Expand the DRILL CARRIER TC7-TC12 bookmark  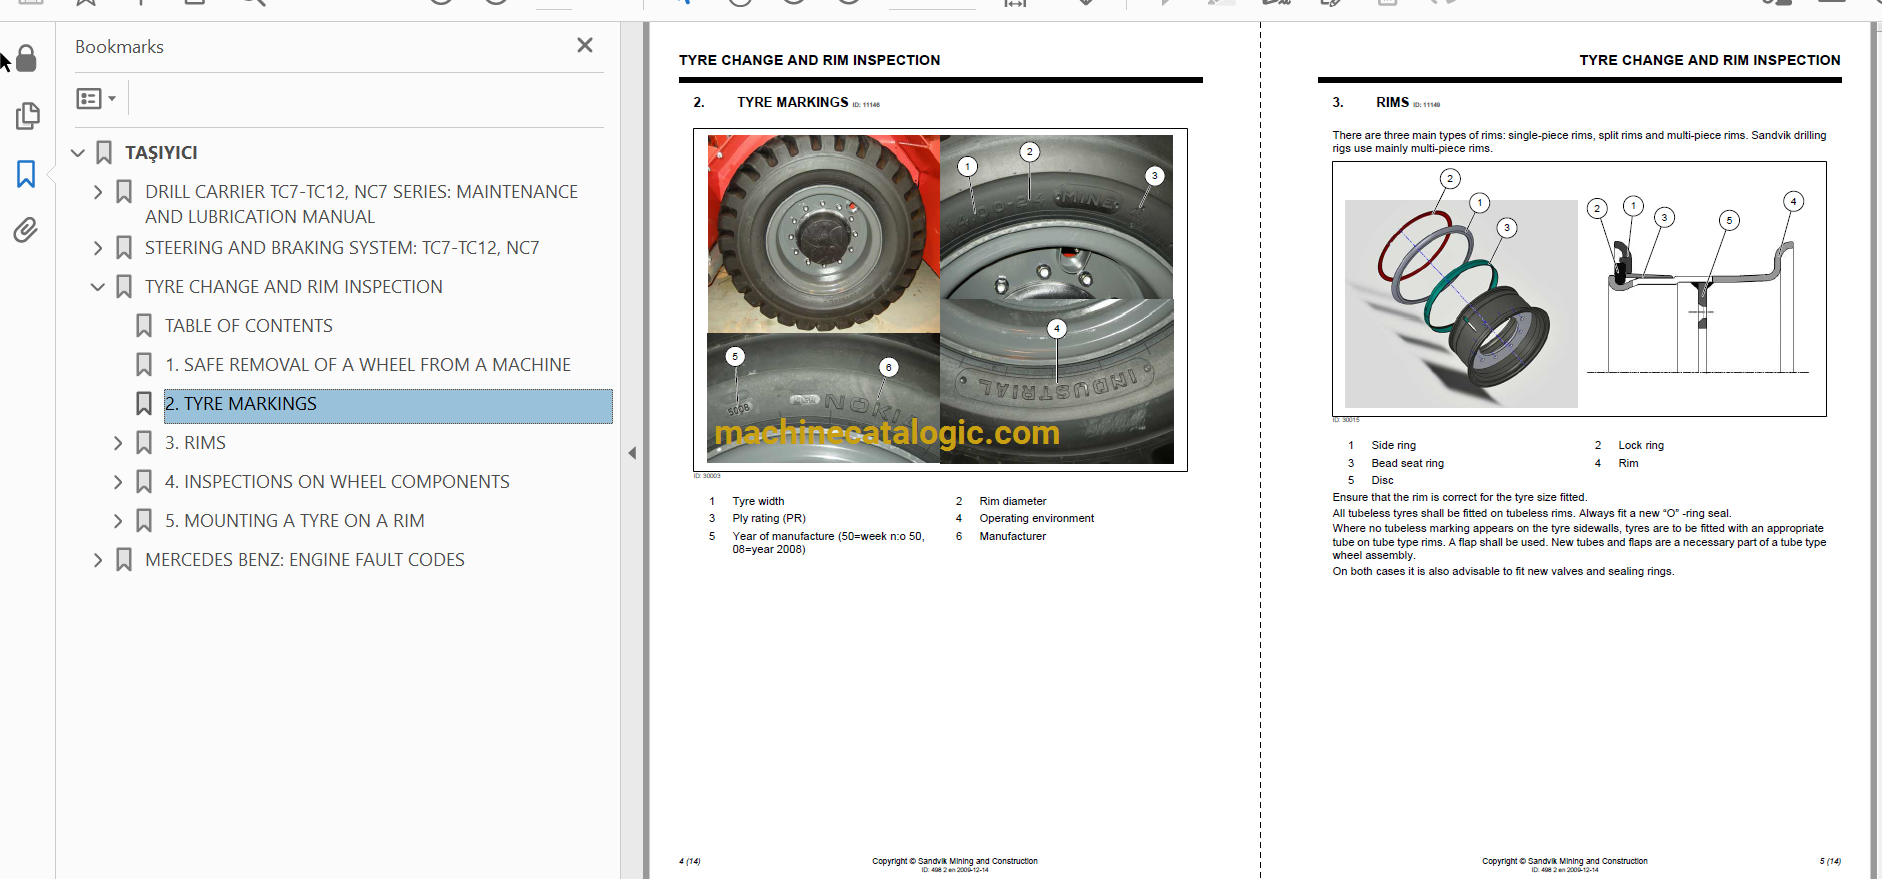(98, 191)
